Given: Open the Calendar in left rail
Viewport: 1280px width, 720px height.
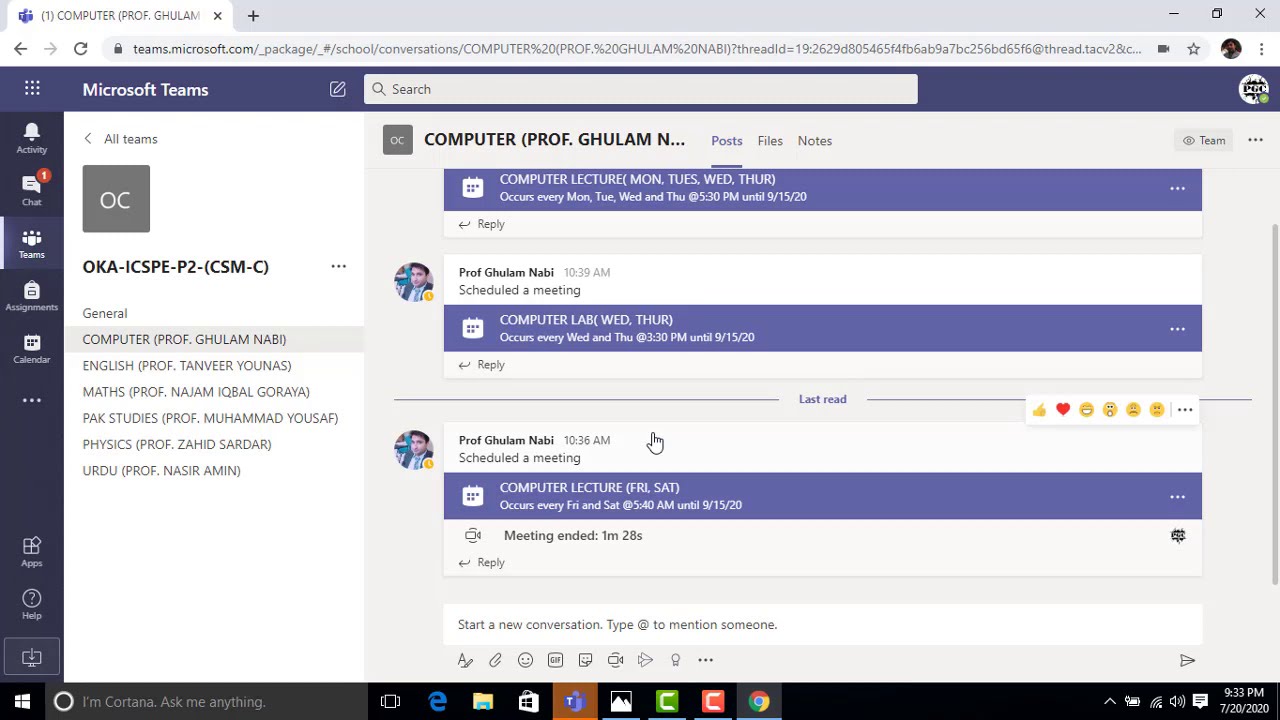Looking at the screenshot, I should [x=32, y=348].
